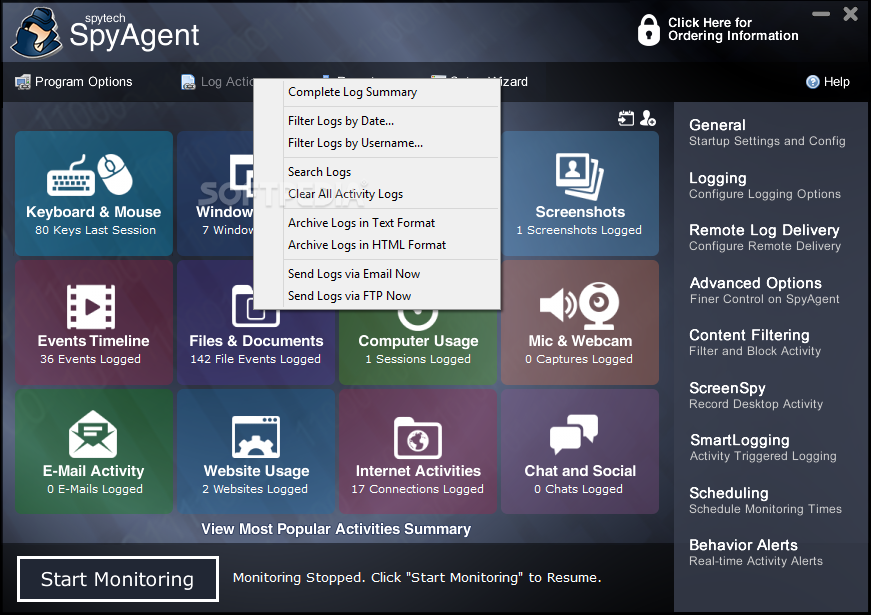Click the Program Options computer icon
This screenshot has height=615, width=871.
23,82
